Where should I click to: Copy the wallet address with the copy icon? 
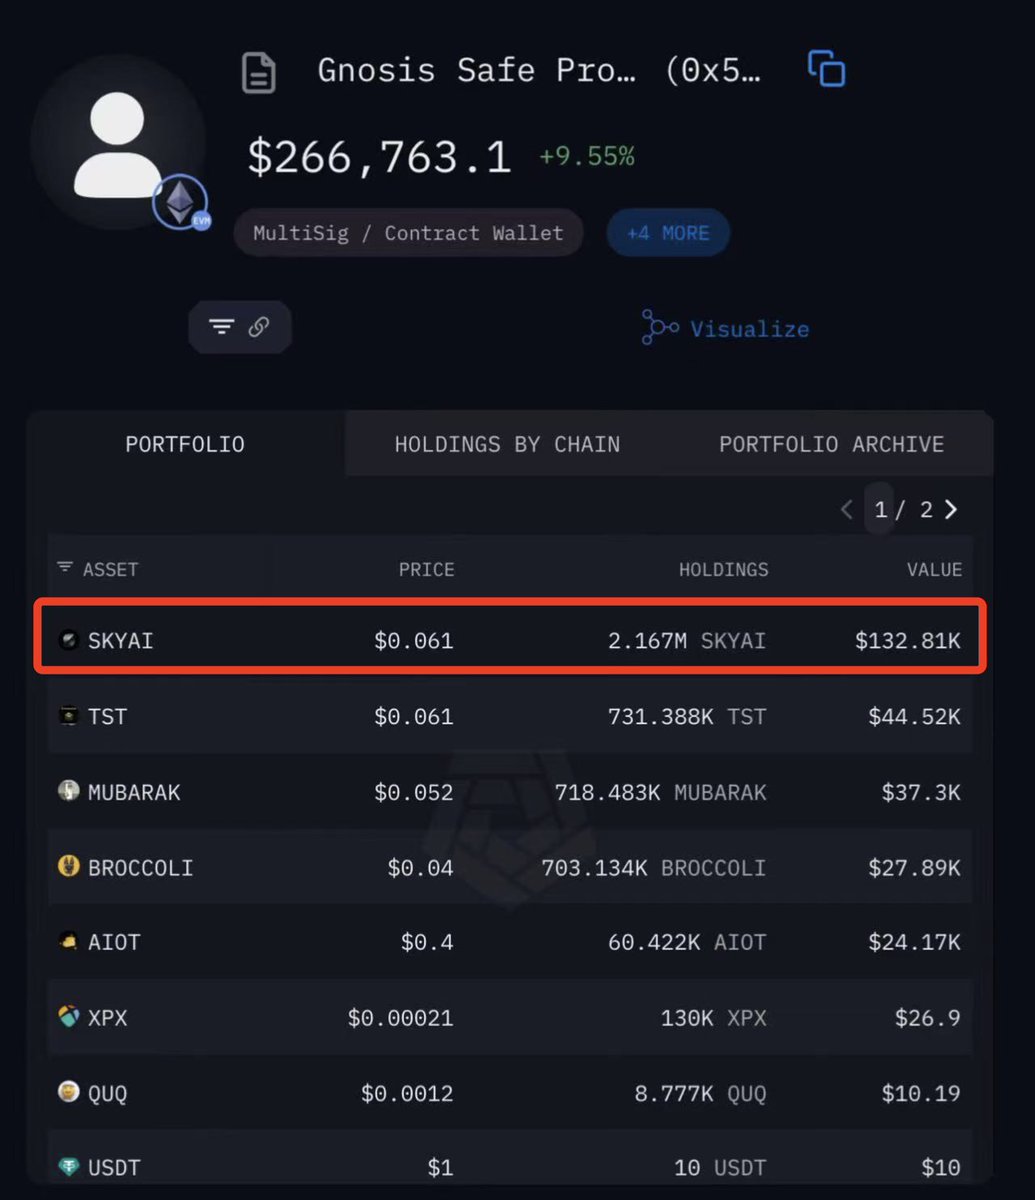pyautogui.click(x=826, y=69)
